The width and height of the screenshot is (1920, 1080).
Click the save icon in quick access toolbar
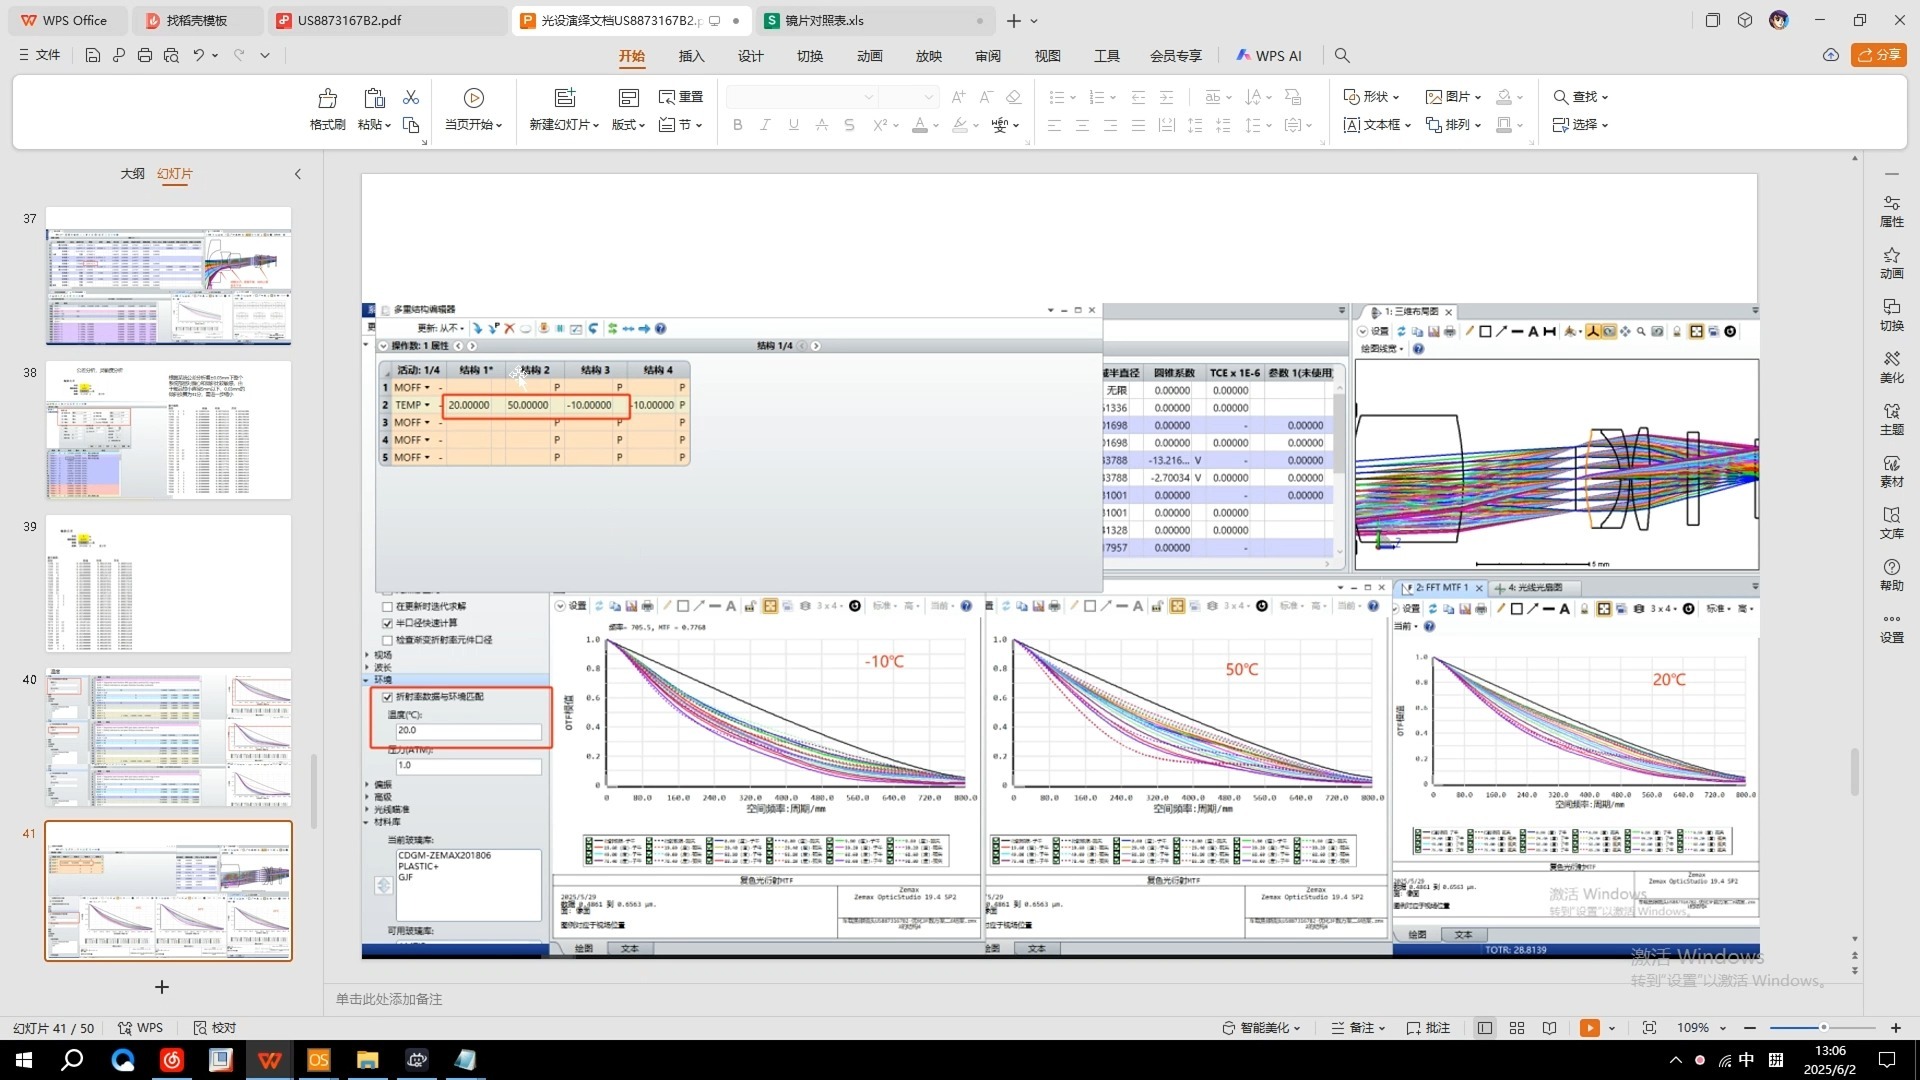coord(92,56)
